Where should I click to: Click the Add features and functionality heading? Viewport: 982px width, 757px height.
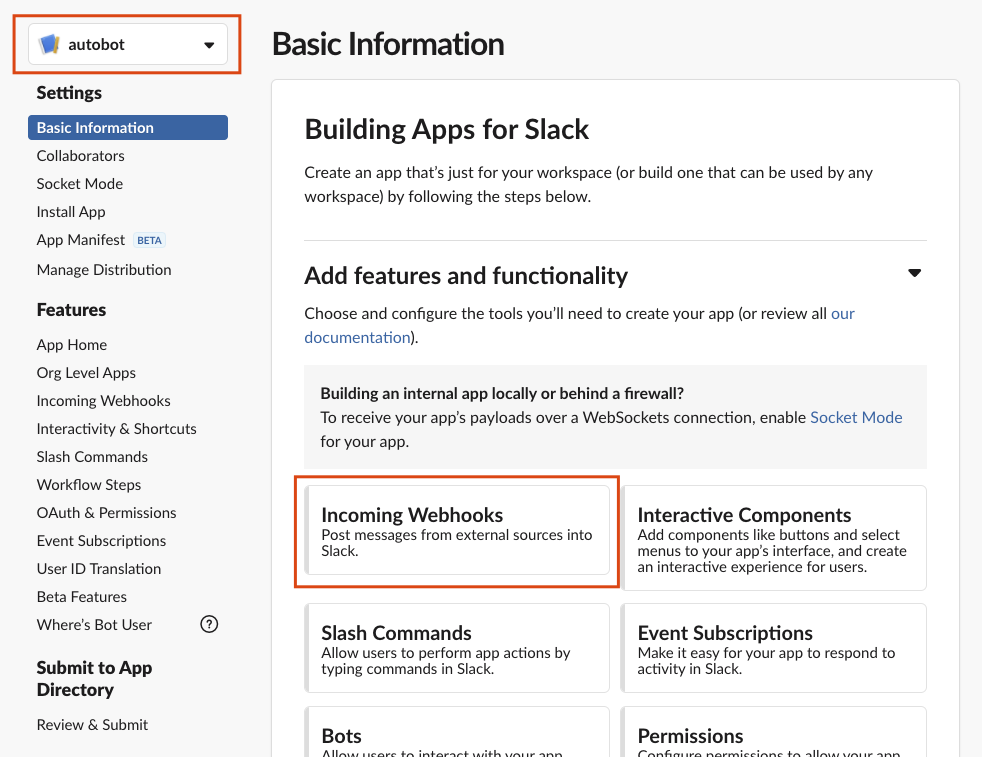[466, 276]
